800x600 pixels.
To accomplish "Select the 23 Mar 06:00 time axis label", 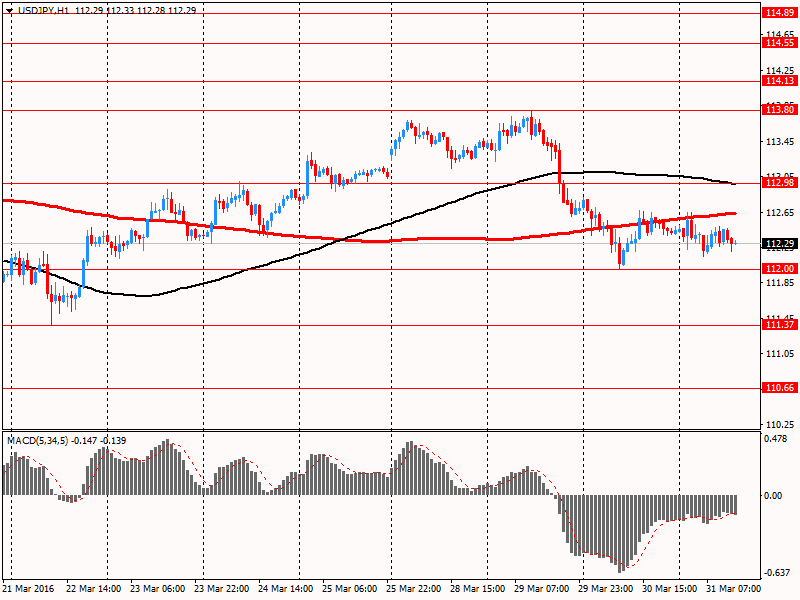I will click(x=158, y=588).
